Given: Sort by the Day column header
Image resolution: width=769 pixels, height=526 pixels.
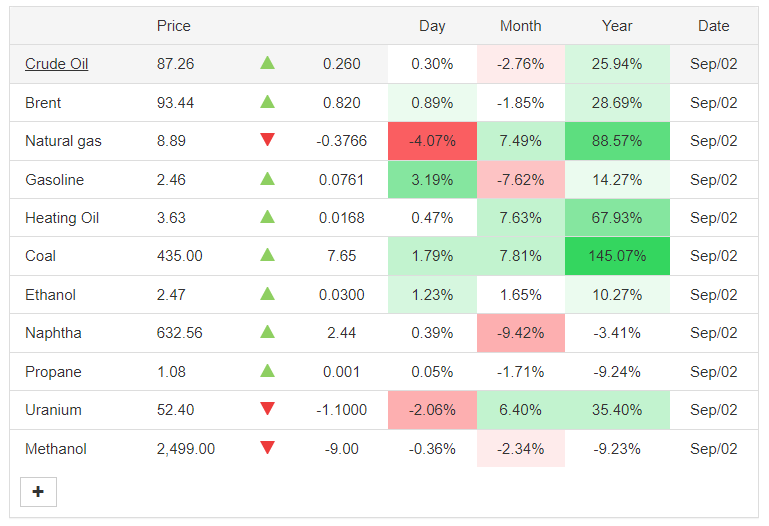Looking at the screenshot, I should pyautogui.click(x=432, y=25).
